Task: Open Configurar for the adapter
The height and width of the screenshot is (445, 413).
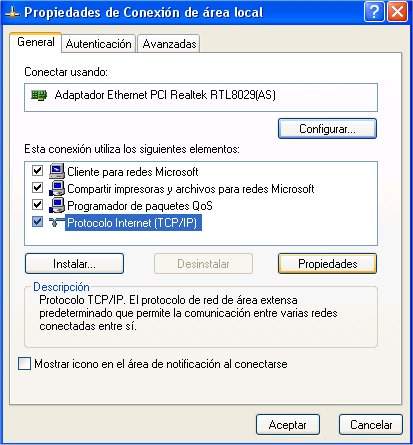Action: (327, 129)
